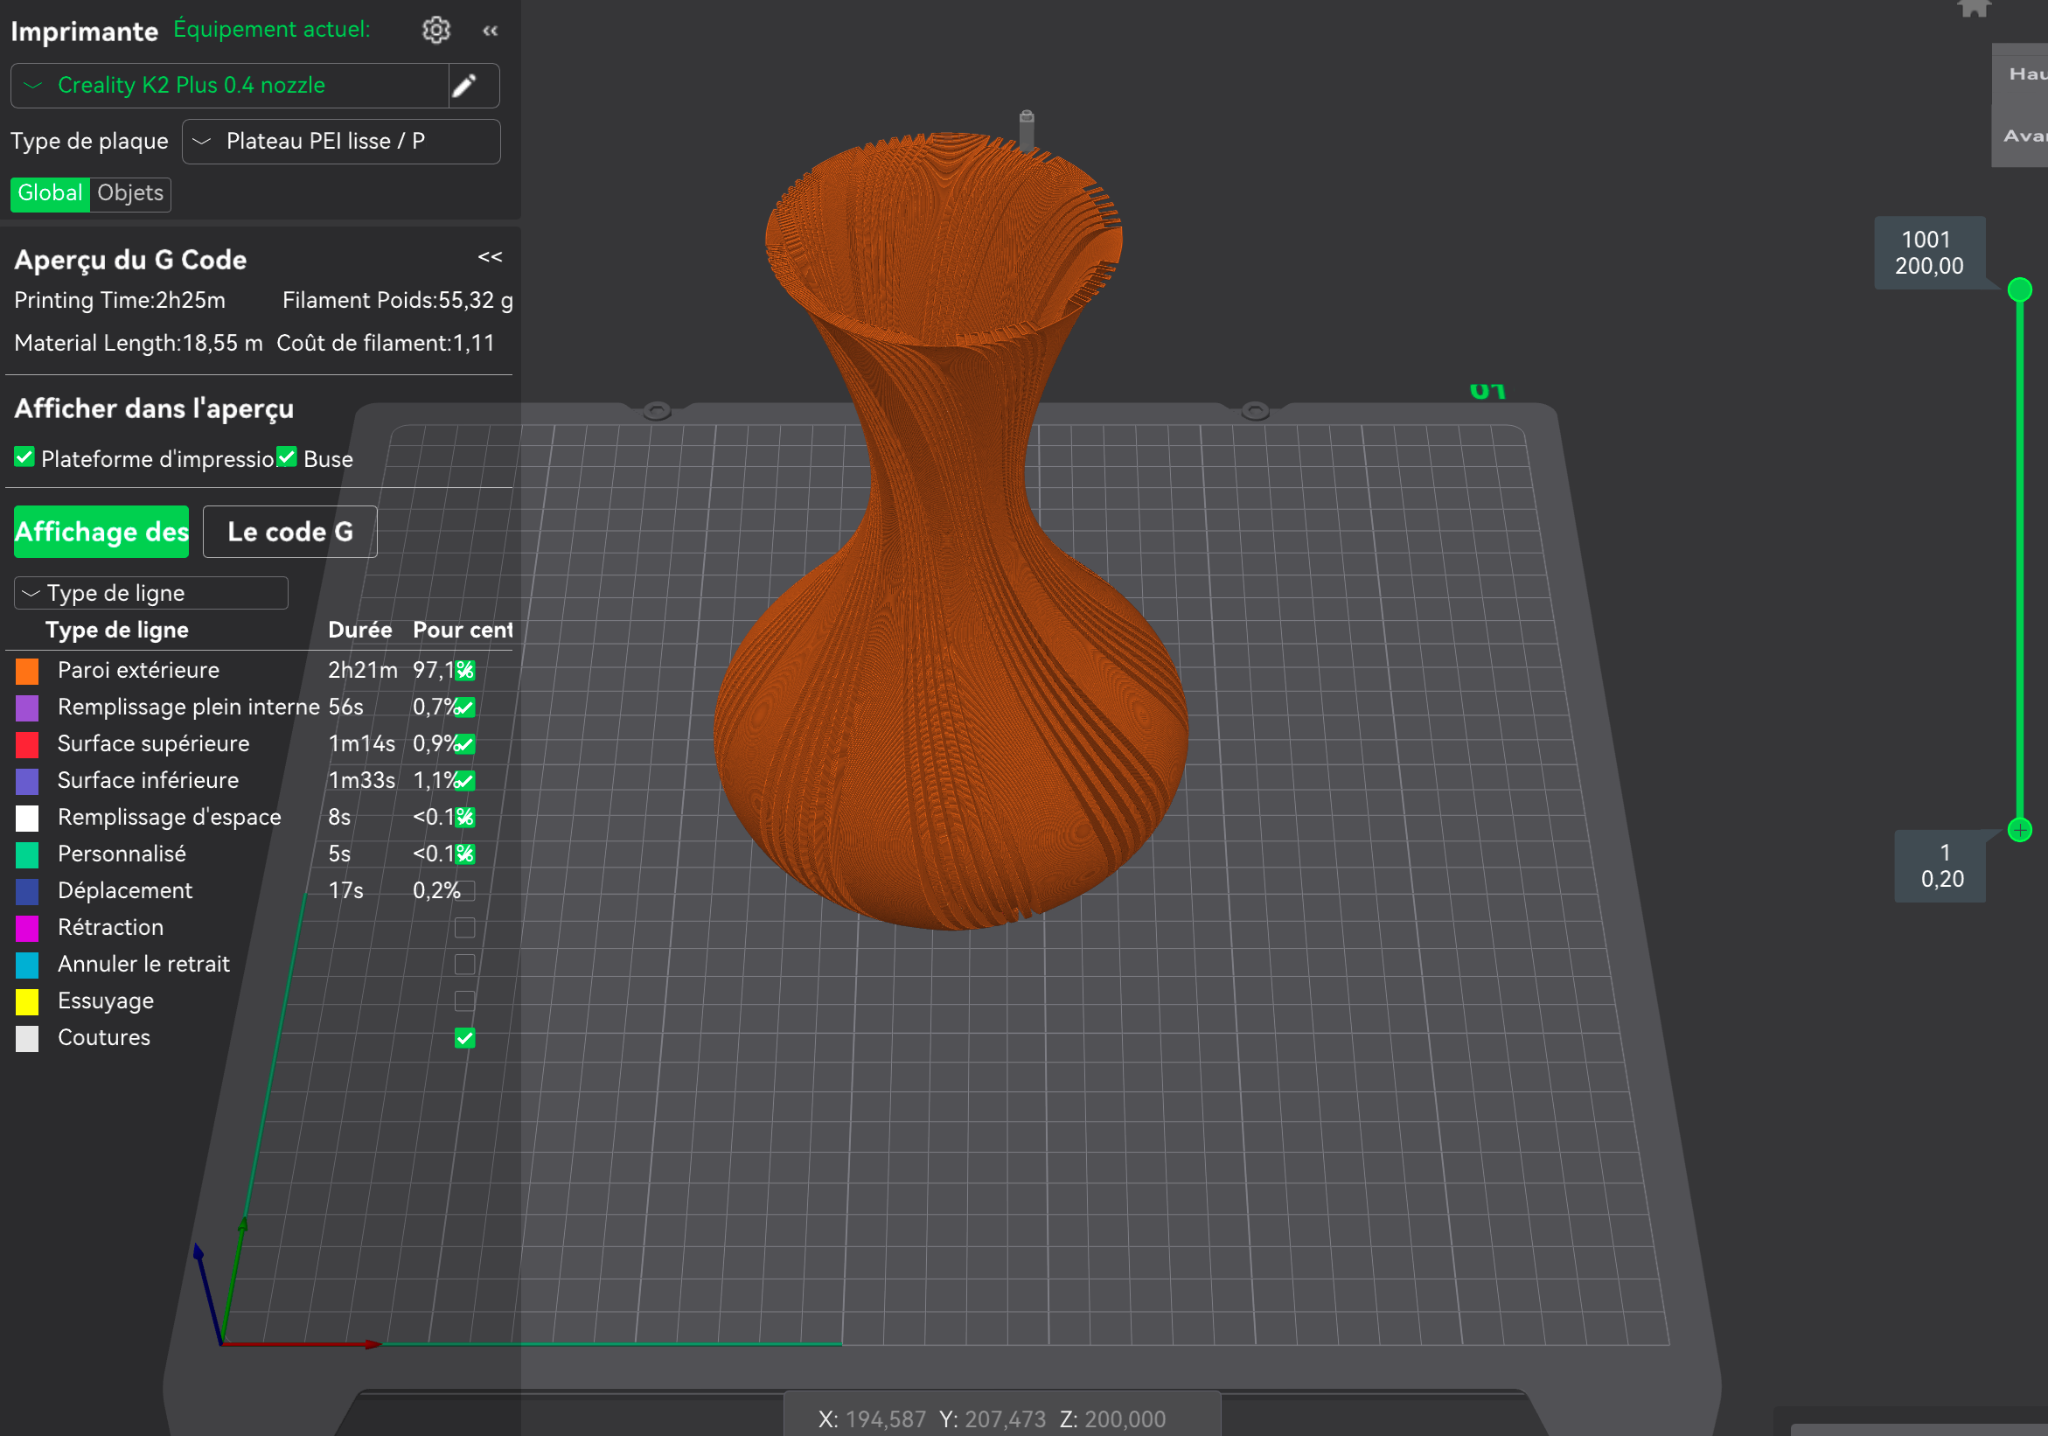Image resolution: width=2048 pixels, height=1436 pixels.
Task: Click the Paroi extérieure orange color swatch
Action: coord(27,671)
